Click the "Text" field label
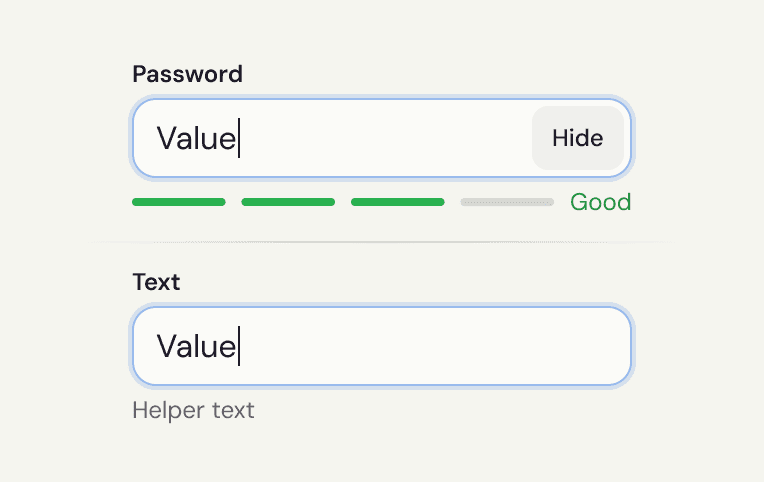Viewport: 764px width, 482px height. click(156, 282)
